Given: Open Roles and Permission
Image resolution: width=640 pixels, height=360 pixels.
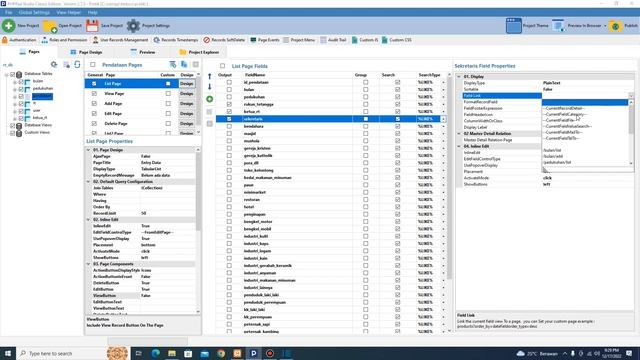Looking at the screenshot, I should tap(64, 40).
